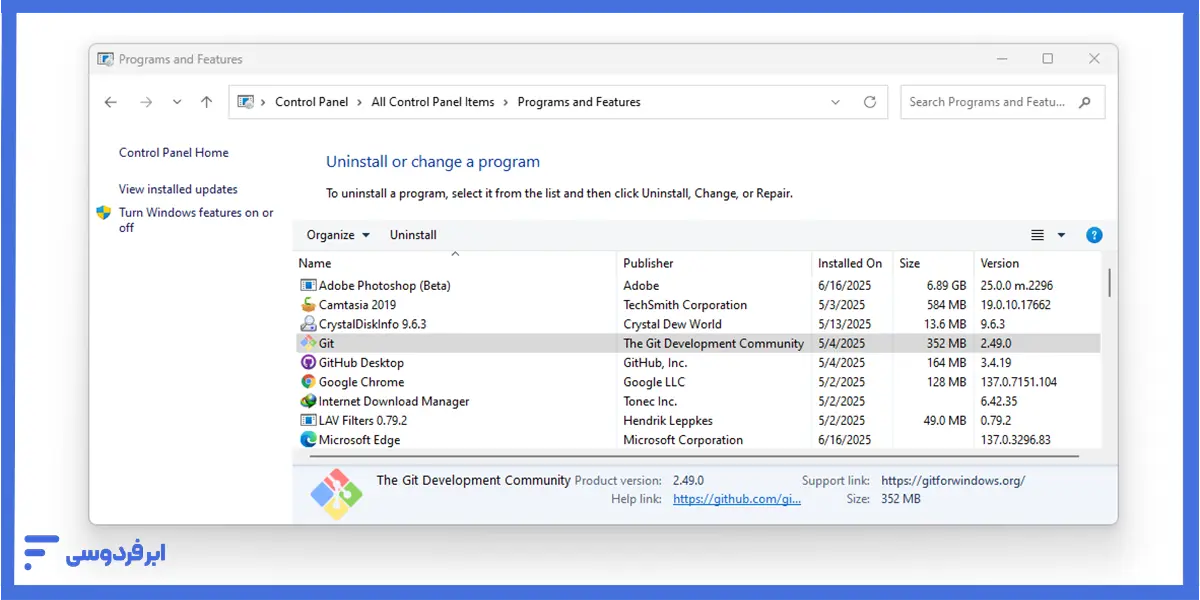Select the GitHub Desktop row name
The width and height of the screenshot is (1200, 600).
tap(361, 363)
